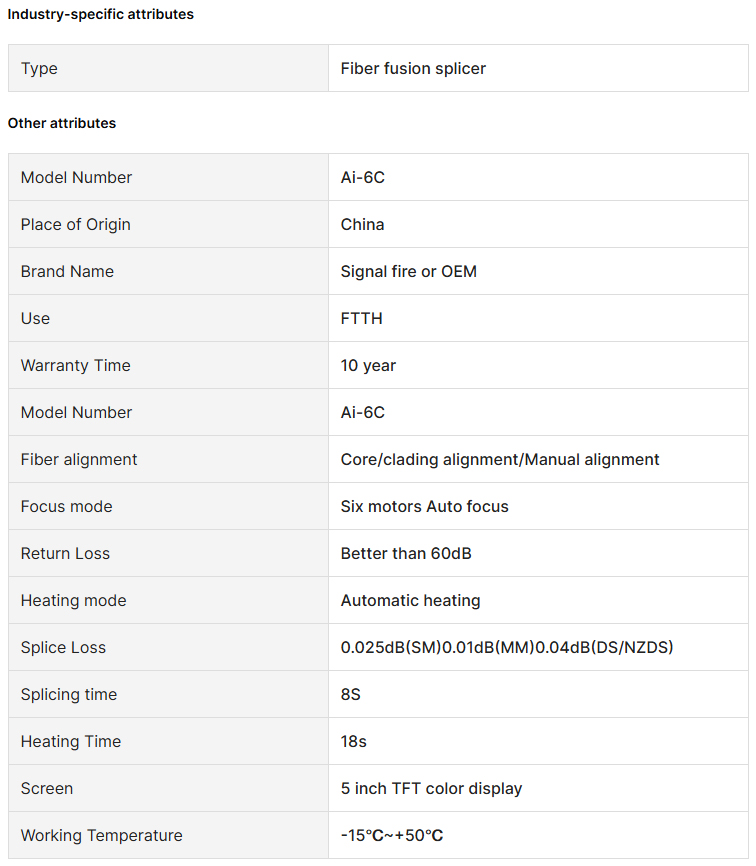
Task: Select the 18s heating time value
Action: 353,741
